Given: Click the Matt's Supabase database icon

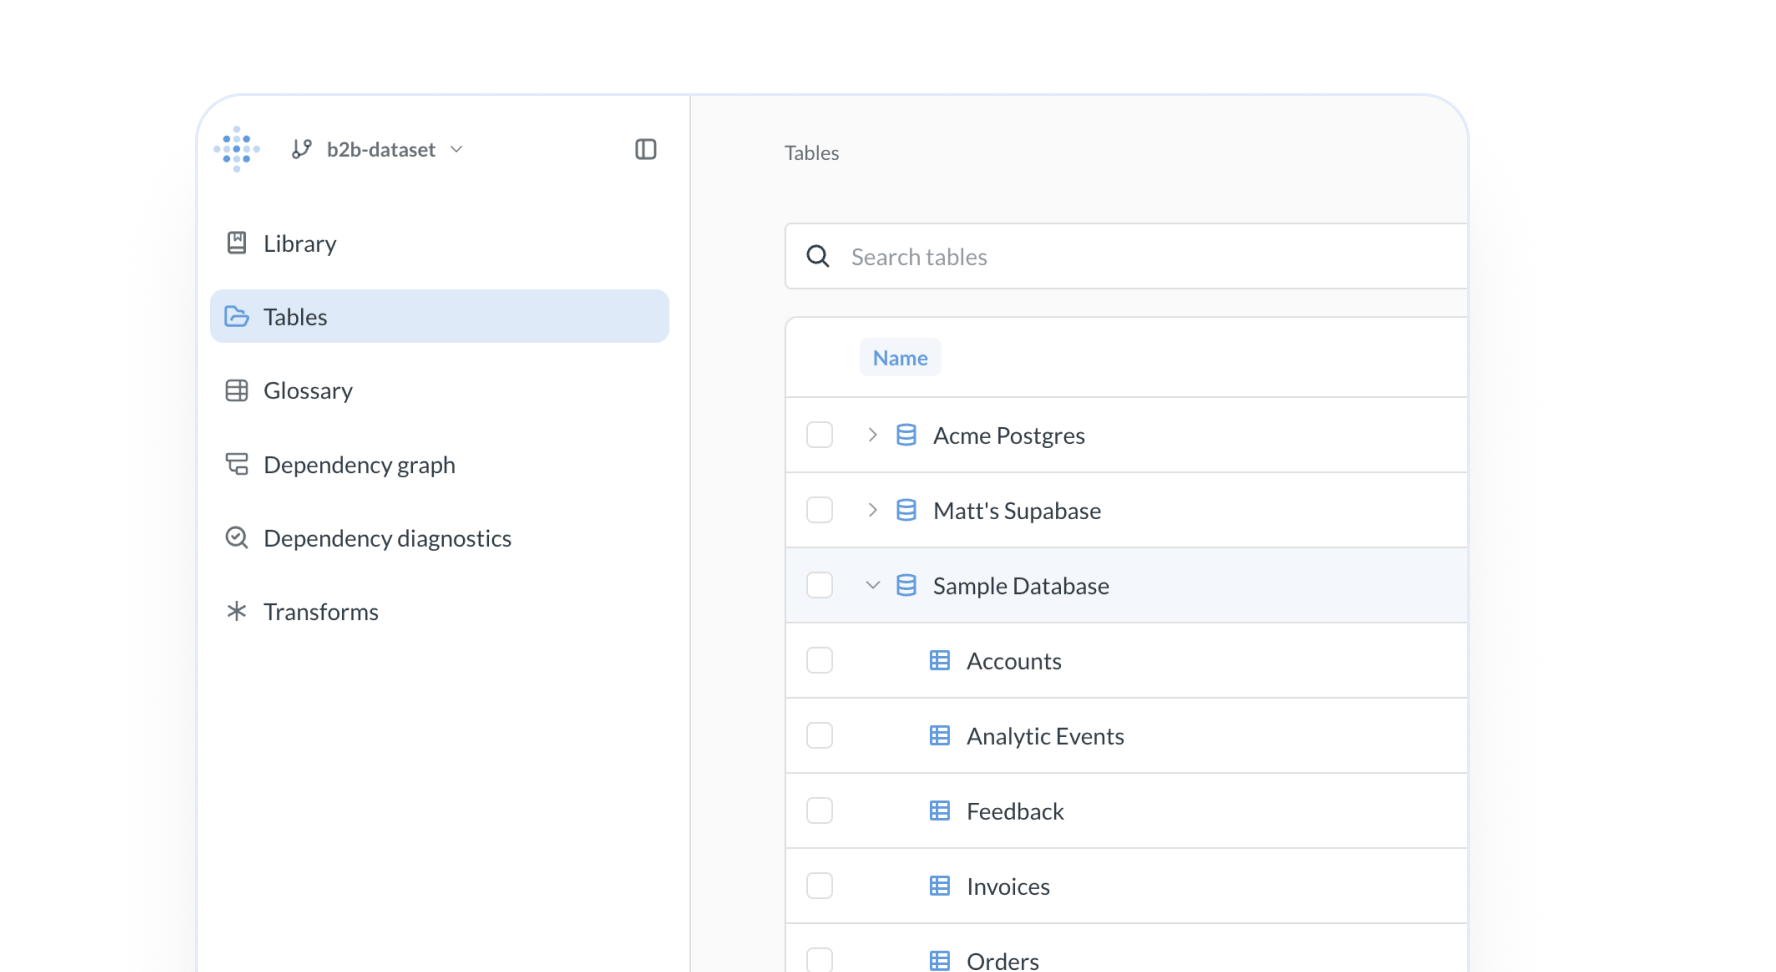Looking at the screenshot, I should coord(906,510).
